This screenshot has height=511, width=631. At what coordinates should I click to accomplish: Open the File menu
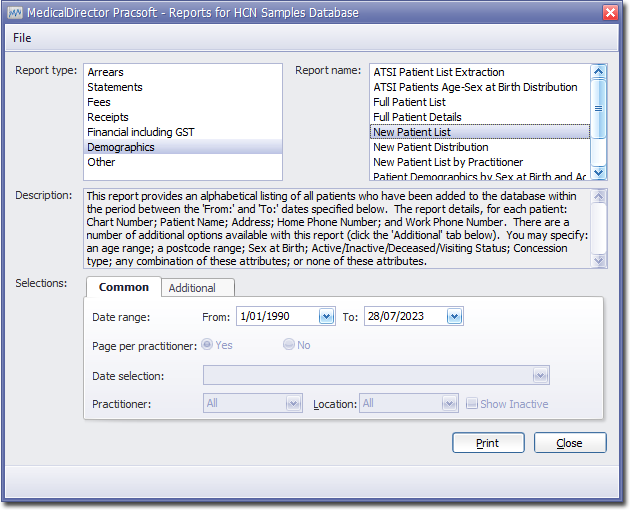pos(22,38)
